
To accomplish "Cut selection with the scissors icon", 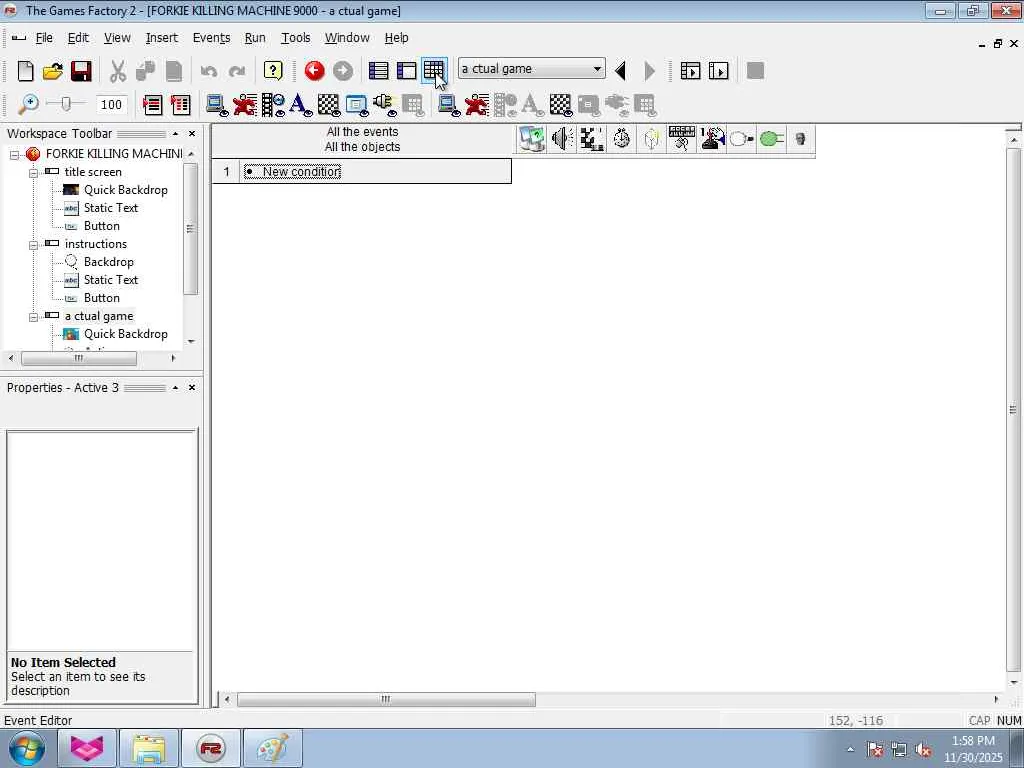I will click(118, 71).
